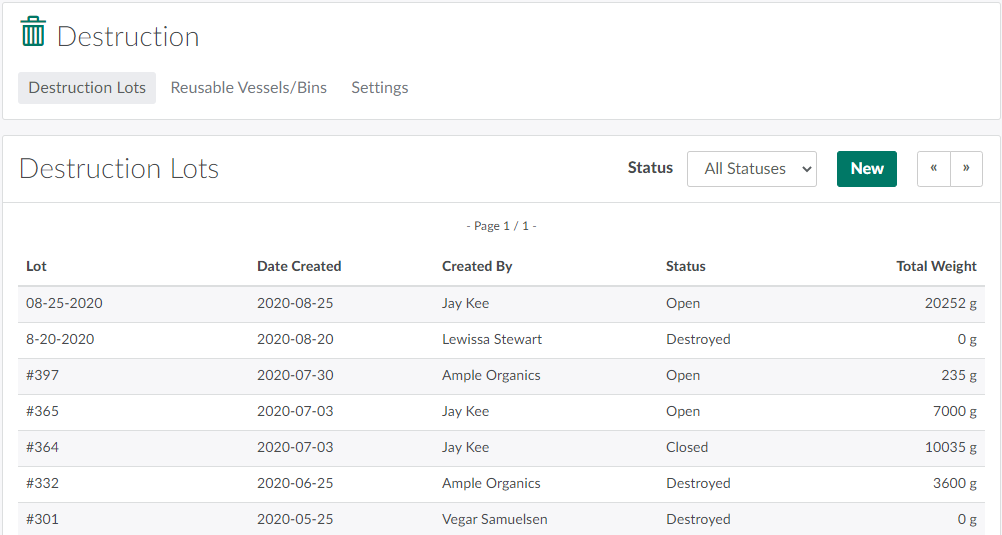Open the Settings tab
Screen dimensions: 1002x535
(x=379, y=87)
